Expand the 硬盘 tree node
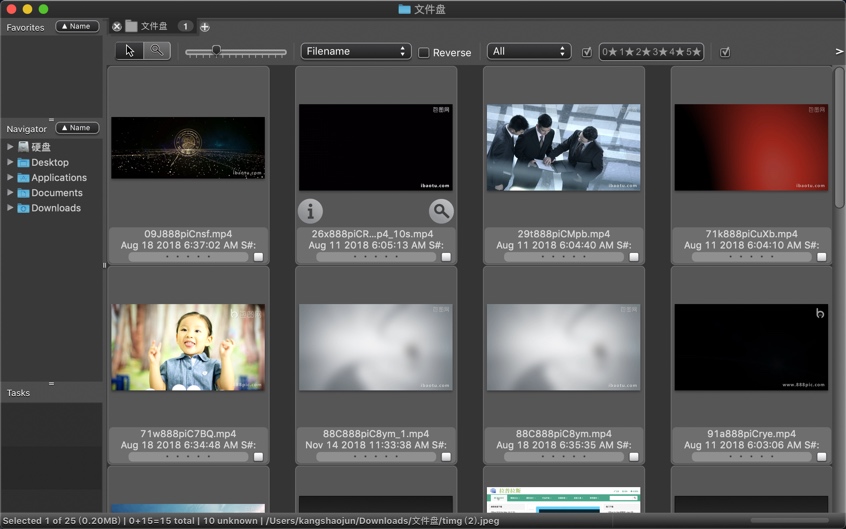Screen dimensions: 846x529 [10, 146]
